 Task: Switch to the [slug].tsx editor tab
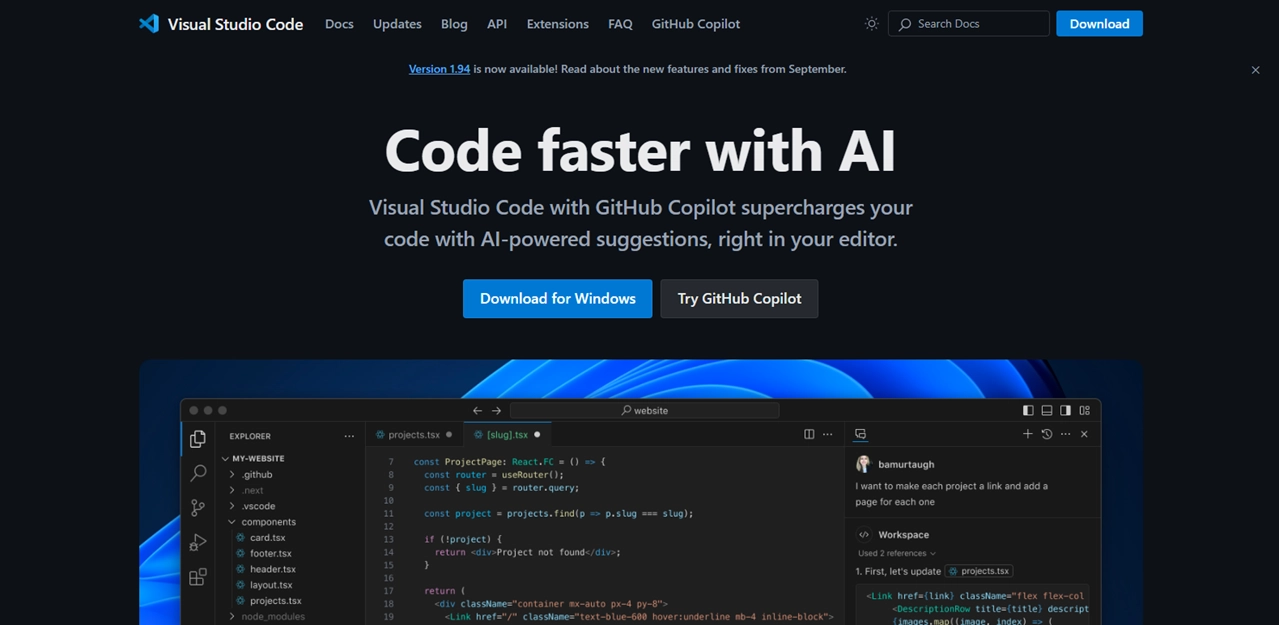coord(507,435)
